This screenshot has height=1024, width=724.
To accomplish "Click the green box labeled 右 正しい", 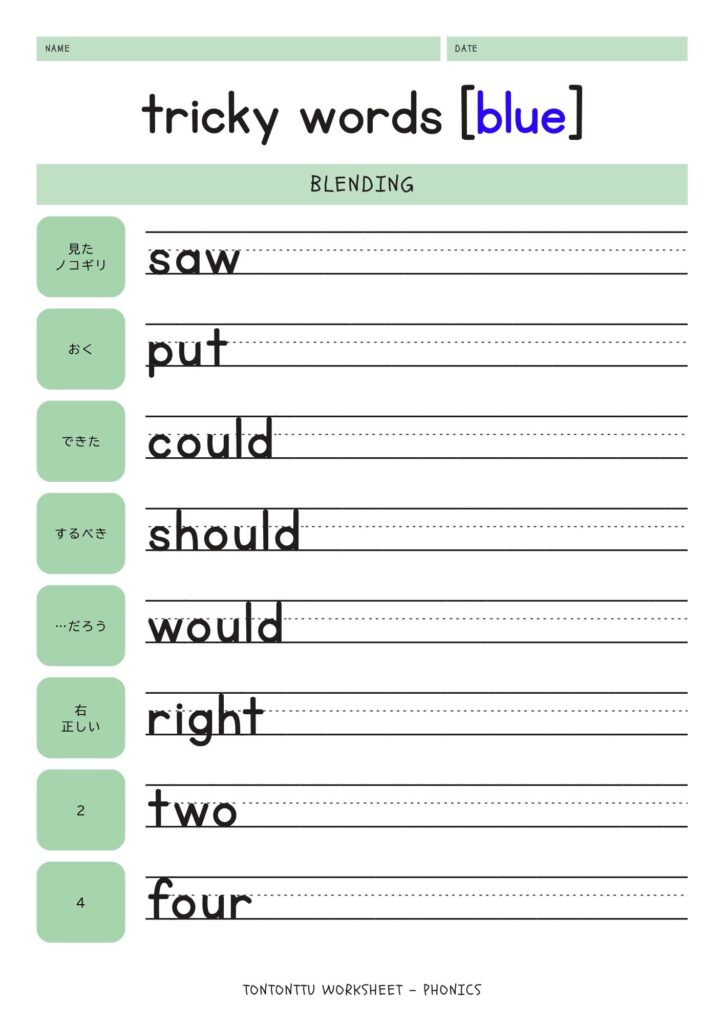I will click(x=81, y=718).
